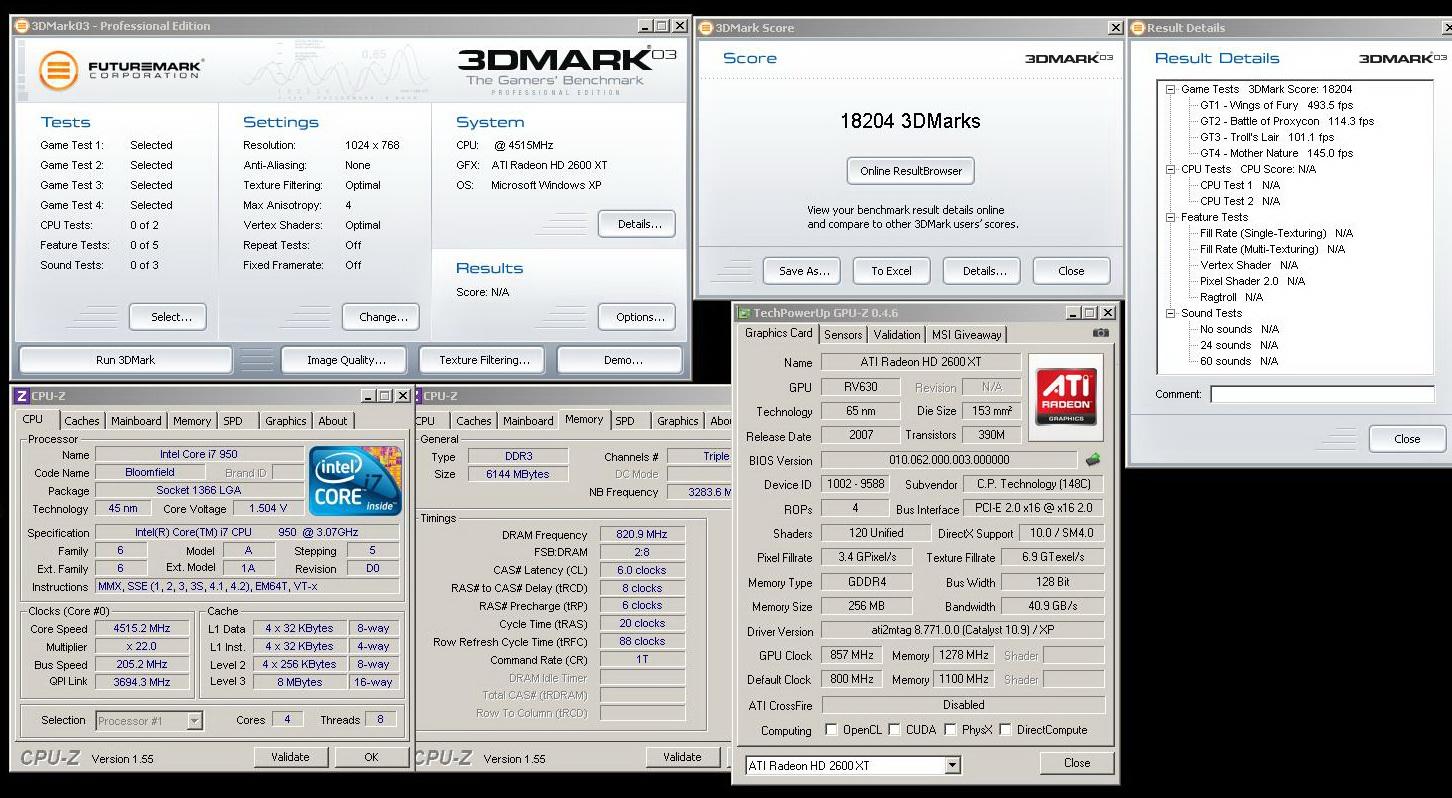Select GT1 - Wings of Fury result row
The width and height of the screenshot is (1452, 798).
1277,105
